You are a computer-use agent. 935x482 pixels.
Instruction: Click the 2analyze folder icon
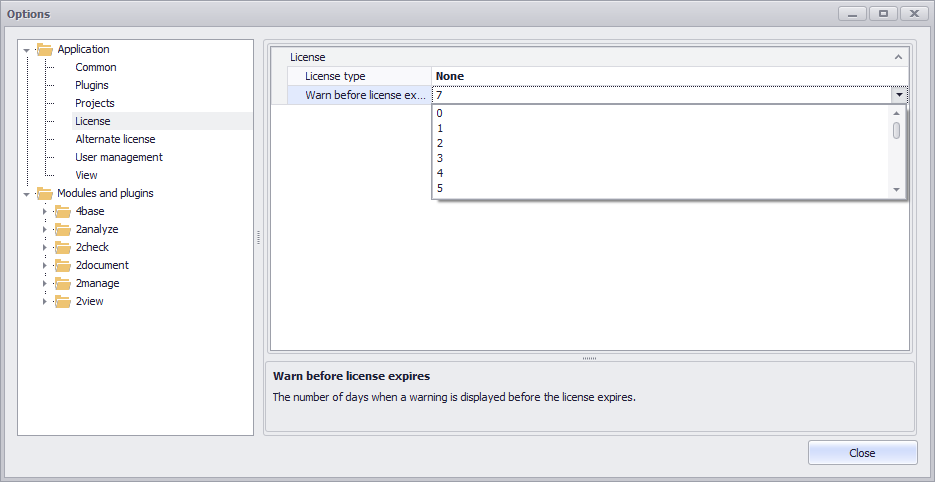click(x=63, y=229)
